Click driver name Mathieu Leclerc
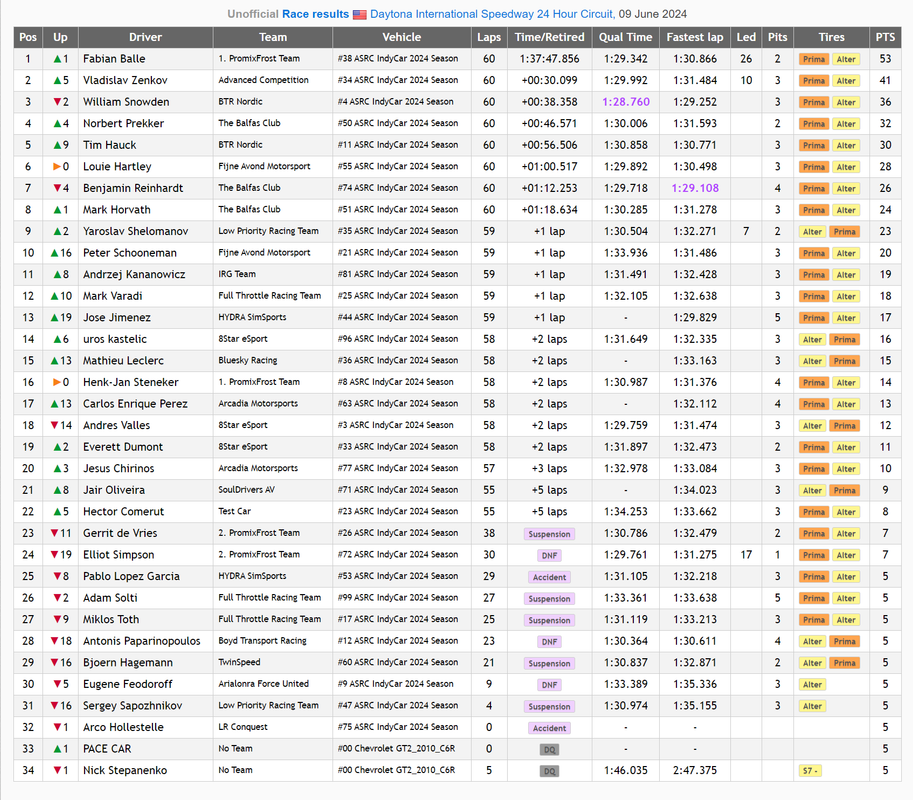 pos(123,360)
